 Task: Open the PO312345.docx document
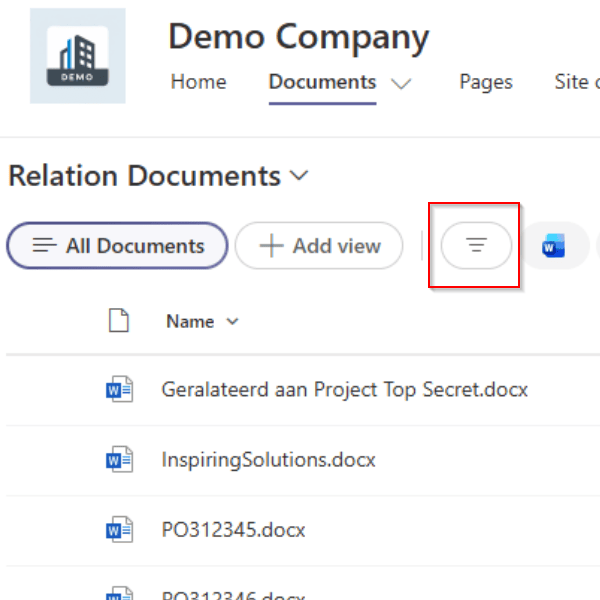click(x=233, y=529)
